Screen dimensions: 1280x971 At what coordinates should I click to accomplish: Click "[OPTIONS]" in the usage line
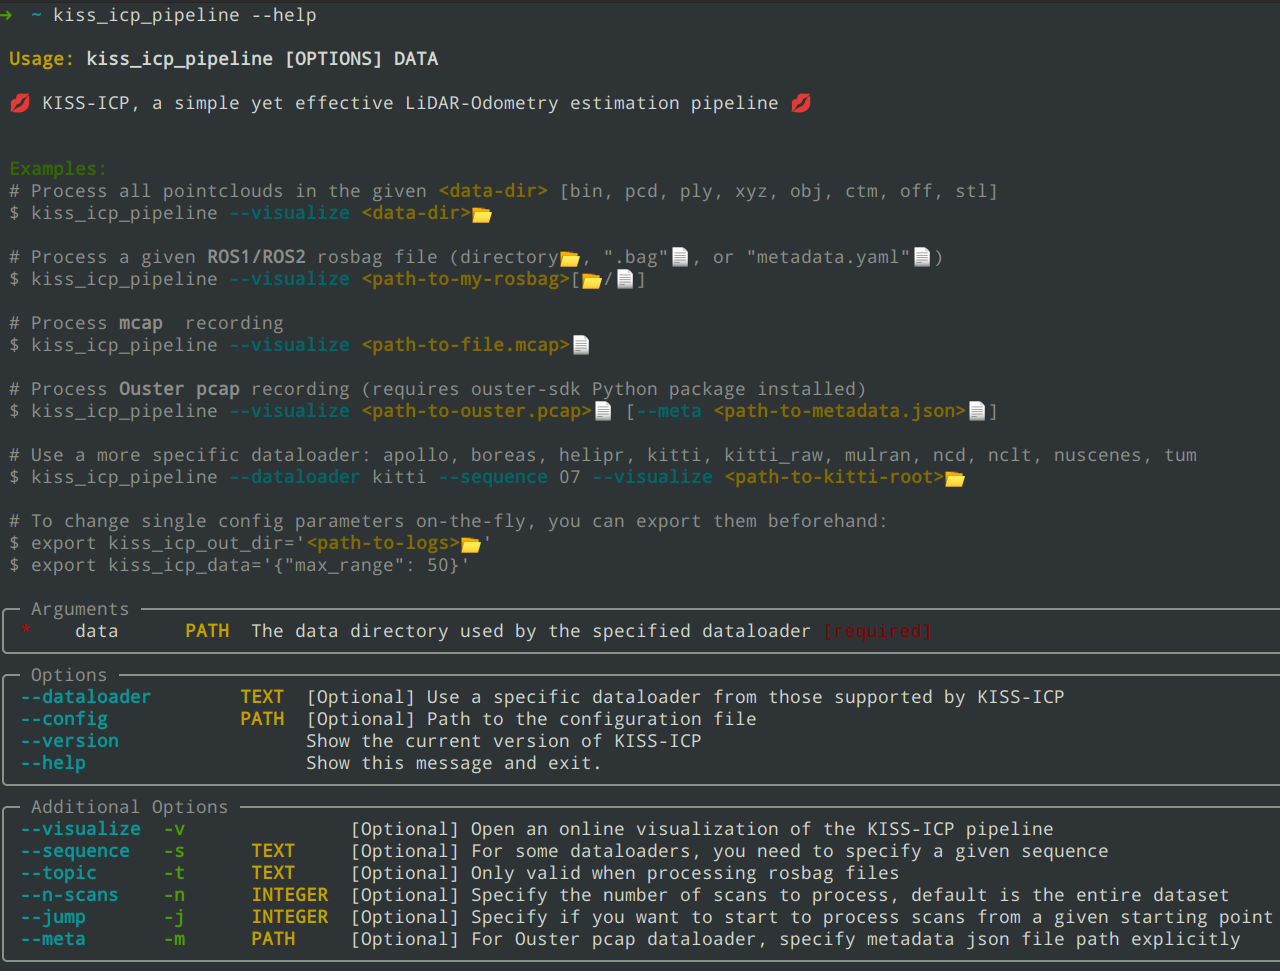(334, 59)
